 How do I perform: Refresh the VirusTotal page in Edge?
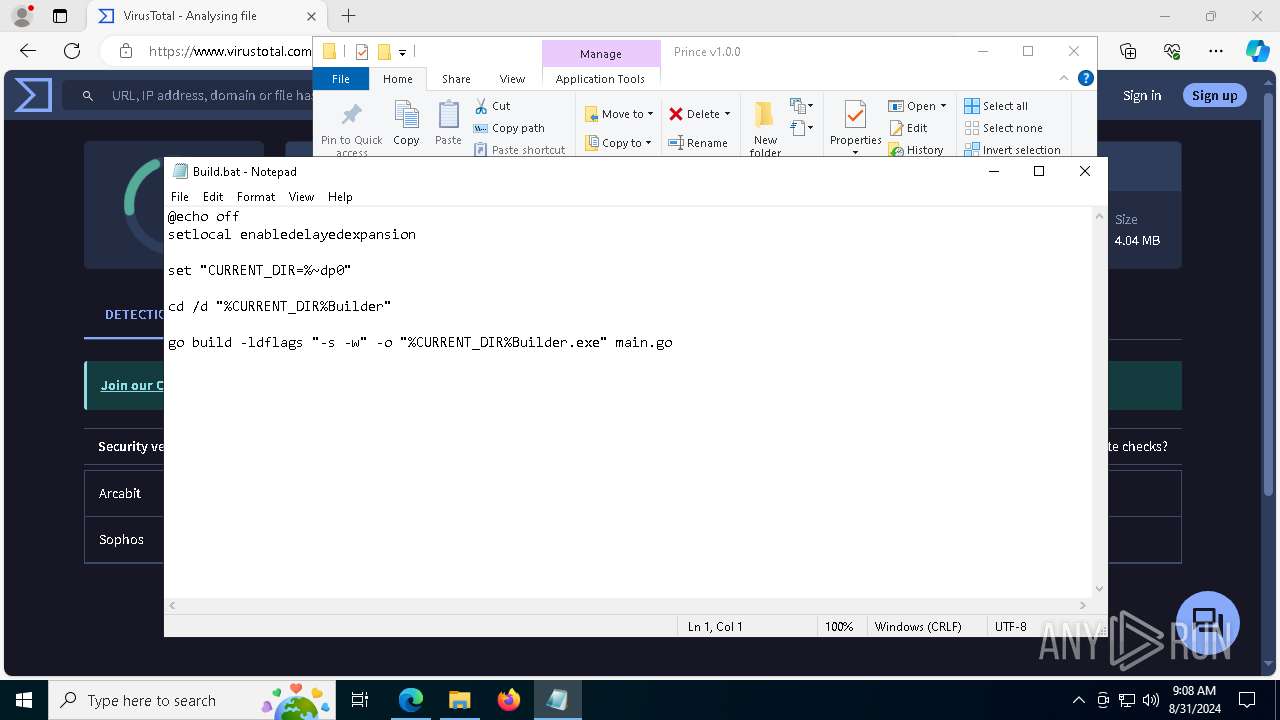tap(72, 51)
